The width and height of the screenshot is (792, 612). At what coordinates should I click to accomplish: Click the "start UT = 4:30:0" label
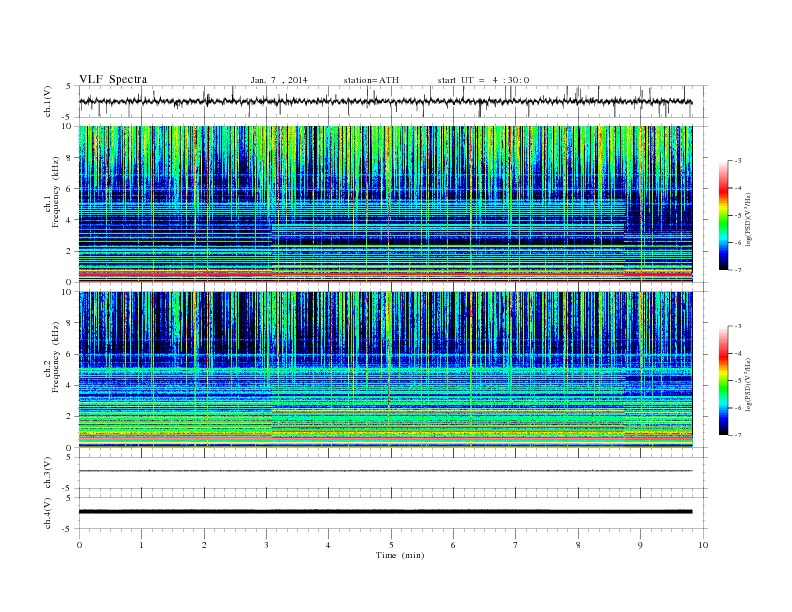point(483,80)
